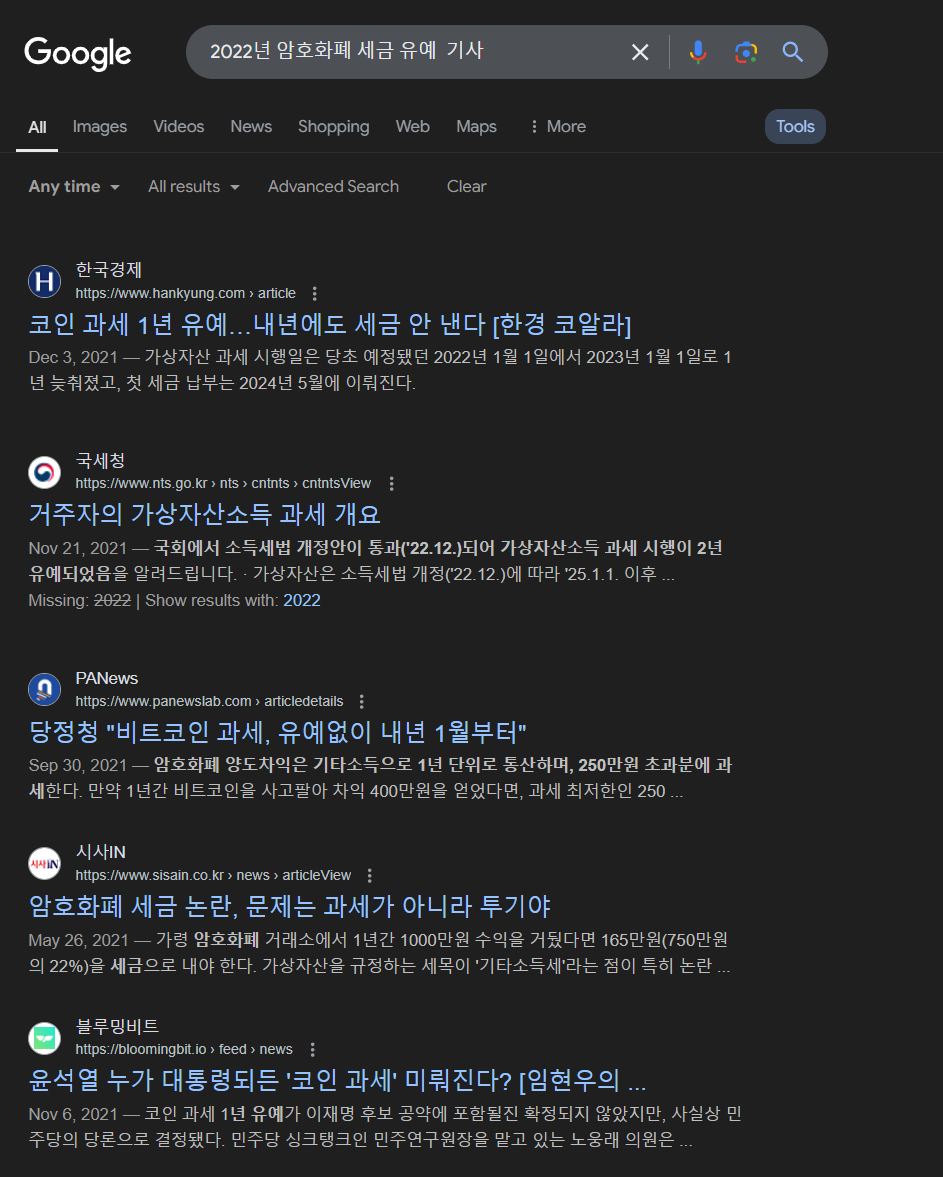This screenshot has height=1177, width=943.
Task: Open the 당정청 비트코인 과세 article link
Action: point(278,733)
